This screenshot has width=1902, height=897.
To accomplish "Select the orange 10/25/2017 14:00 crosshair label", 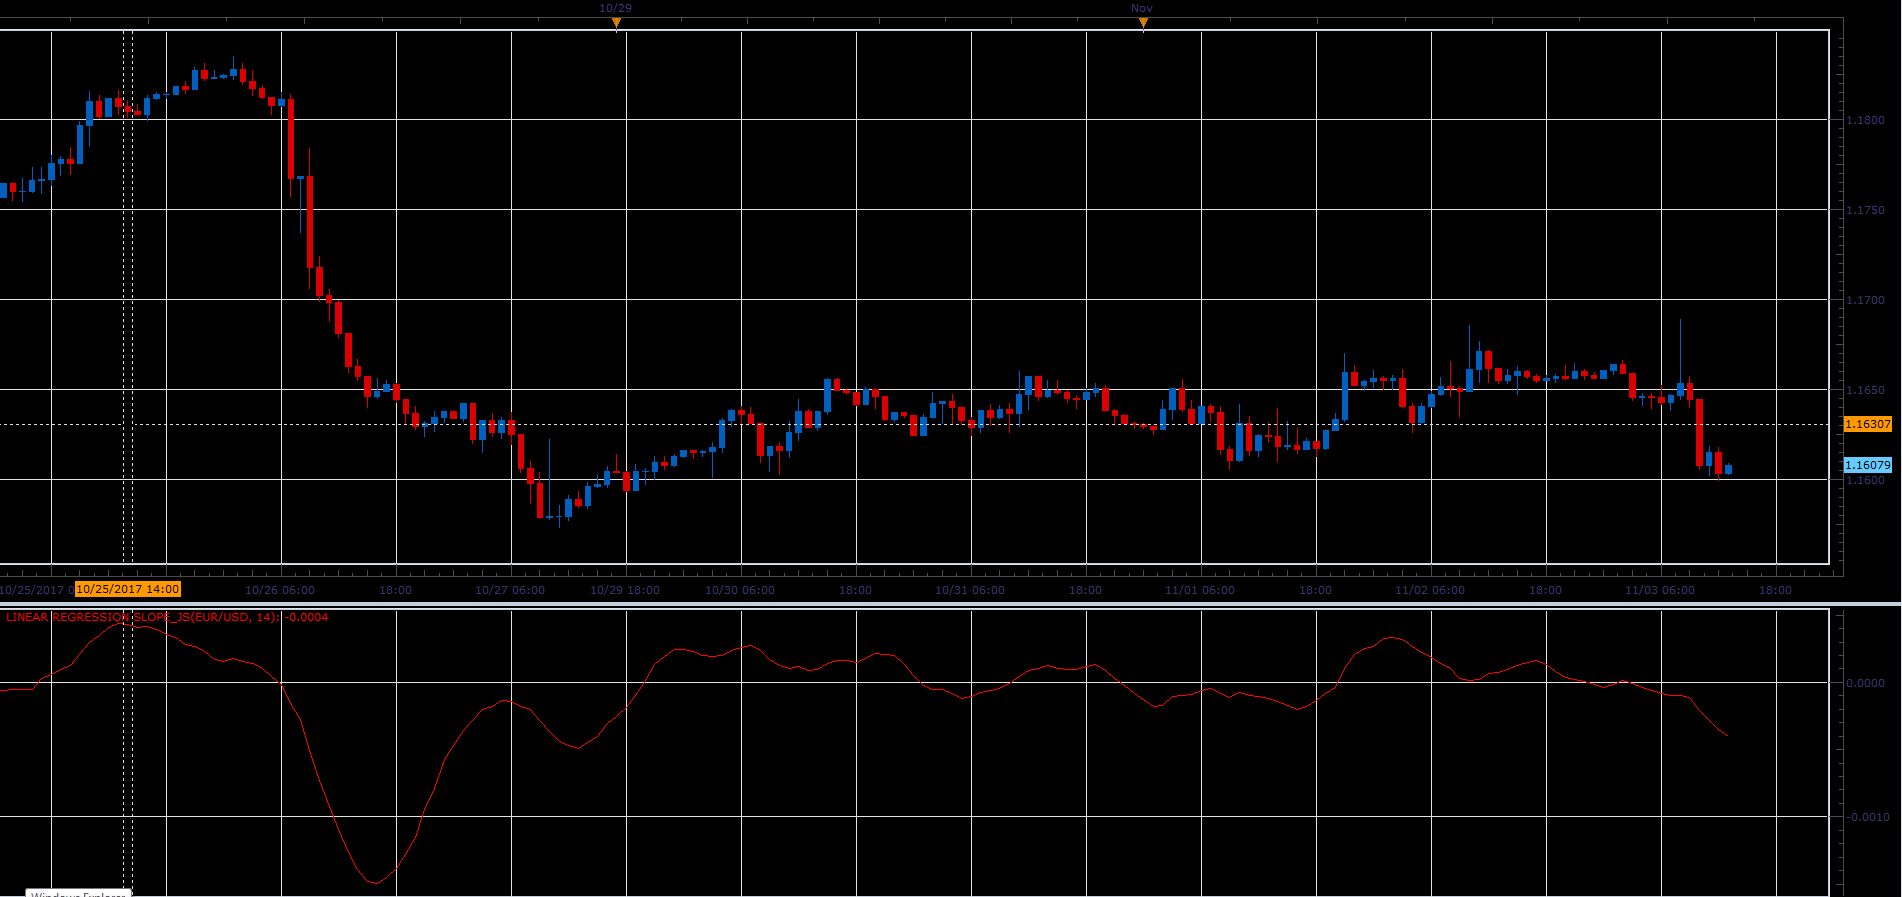I will pyautogui.click(x=128, y=590).
